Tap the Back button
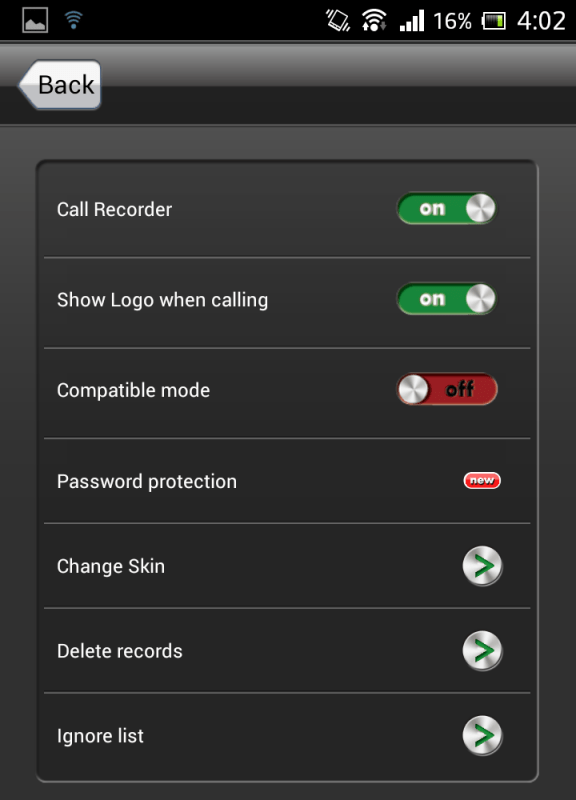 click(60, 85)
